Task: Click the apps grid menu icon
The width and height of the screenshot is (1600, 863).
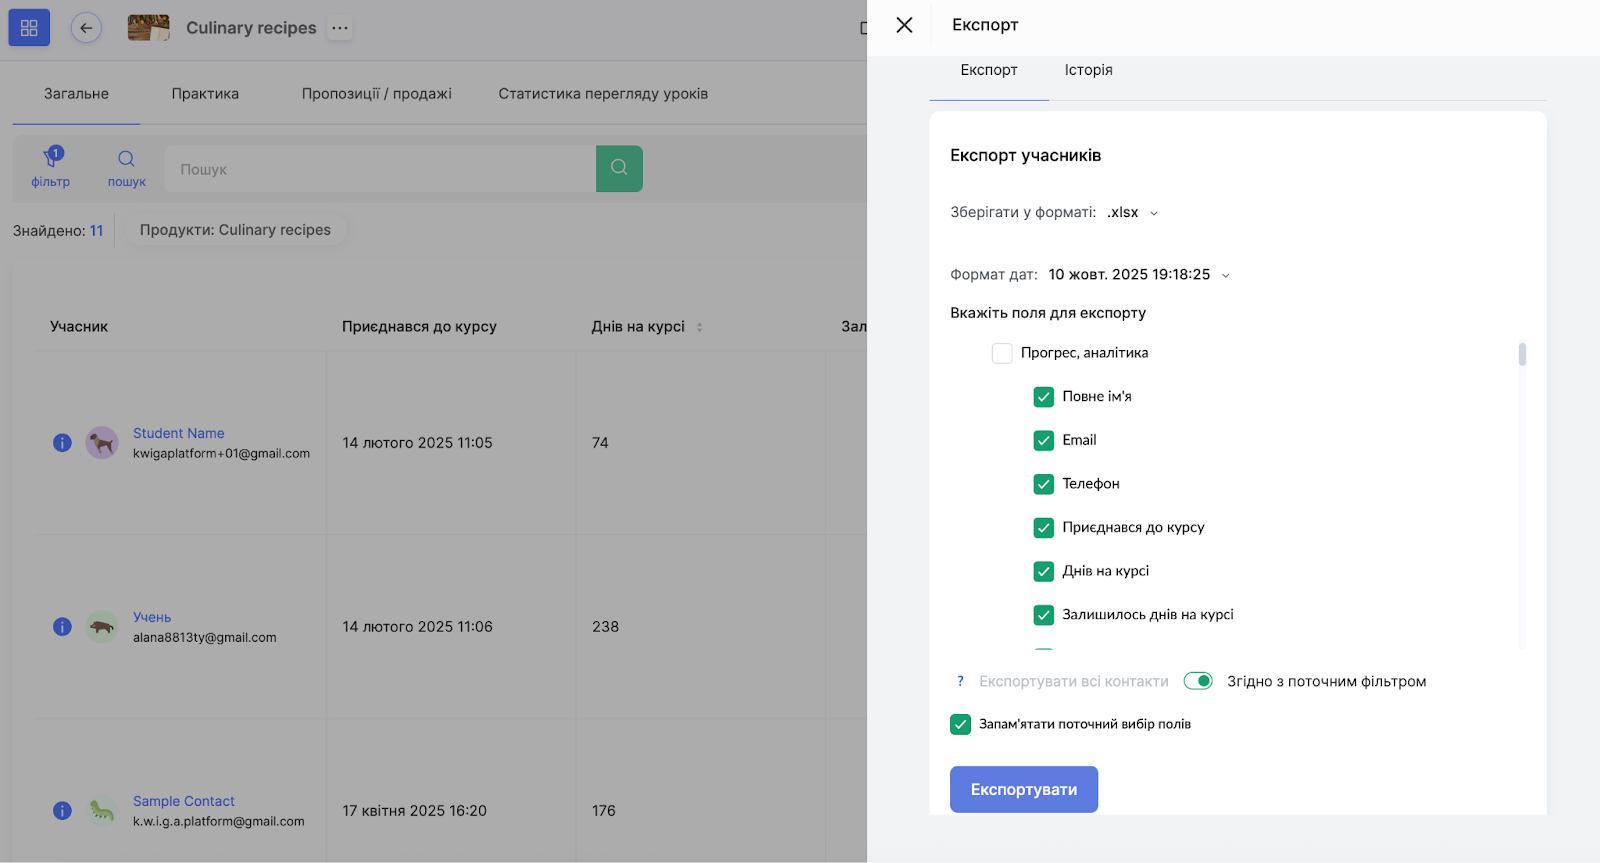Action: [29, 28]
